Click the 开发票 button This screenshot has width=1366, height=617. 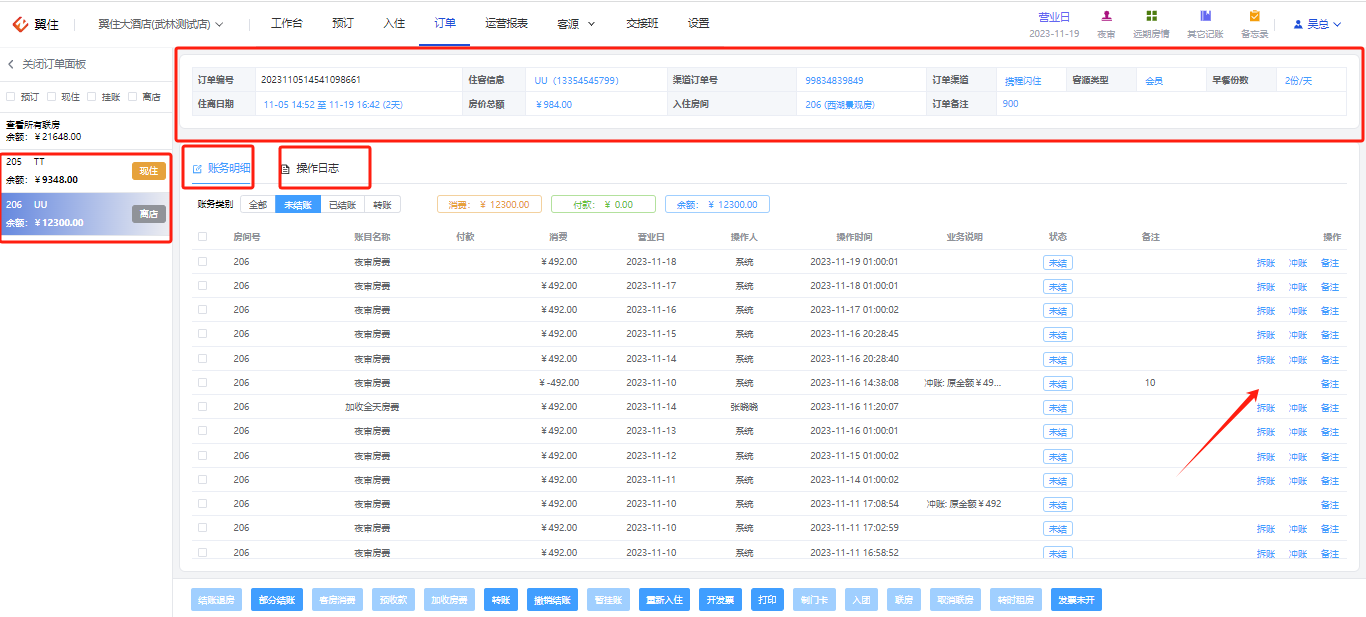(721, 600)
